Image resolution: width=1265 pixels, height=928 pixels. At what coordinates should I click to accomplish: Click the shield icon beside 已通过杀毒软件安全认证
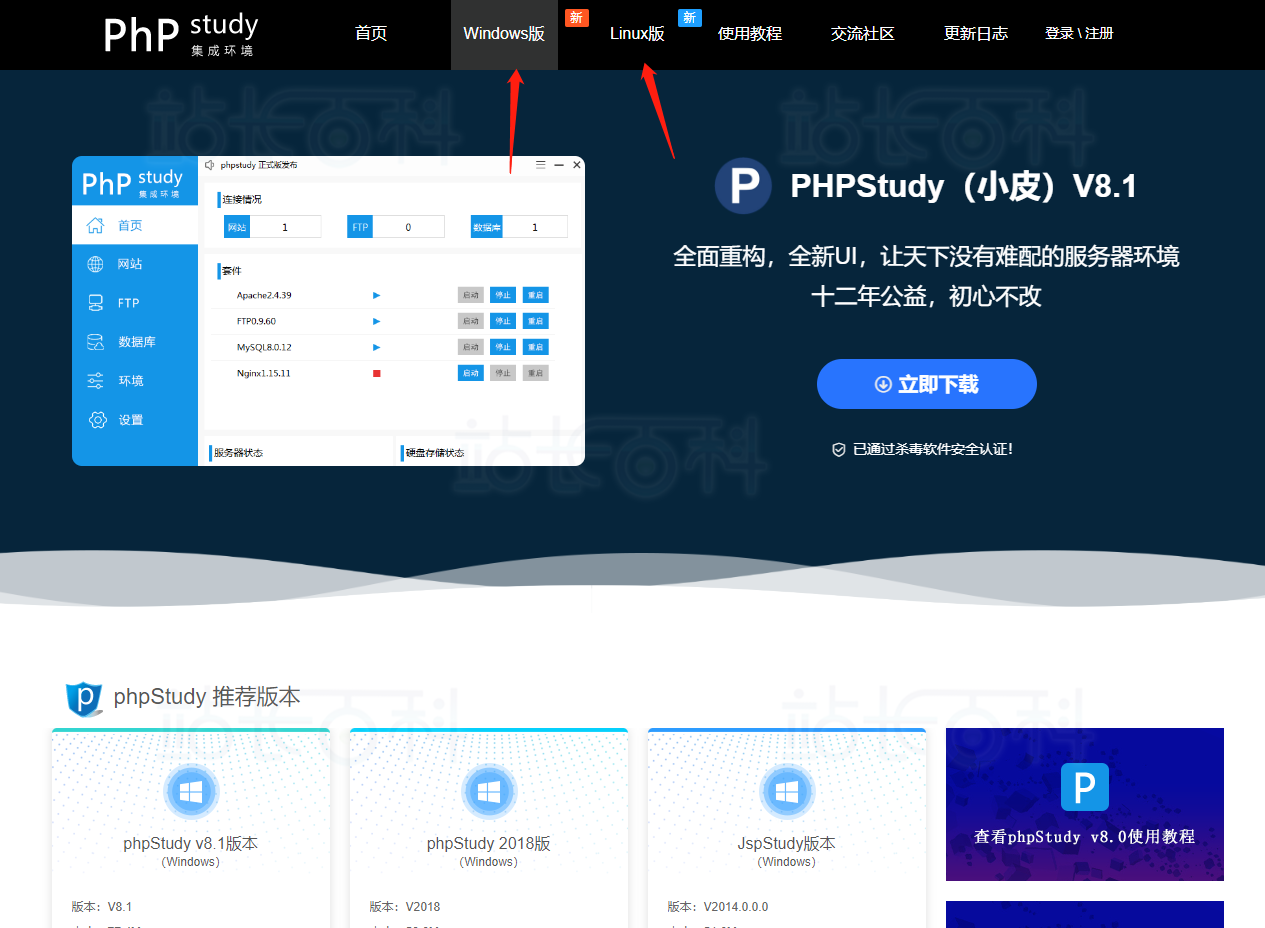tap(839, 450)
